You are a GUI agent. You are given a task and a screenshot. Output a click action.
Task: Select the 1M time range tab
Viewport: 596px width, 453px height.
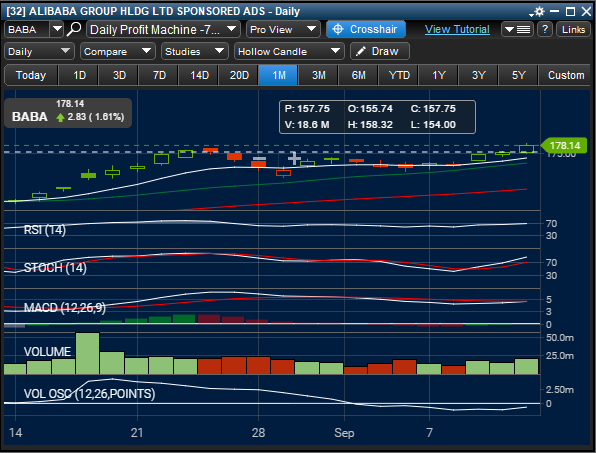tap(279, 75)
